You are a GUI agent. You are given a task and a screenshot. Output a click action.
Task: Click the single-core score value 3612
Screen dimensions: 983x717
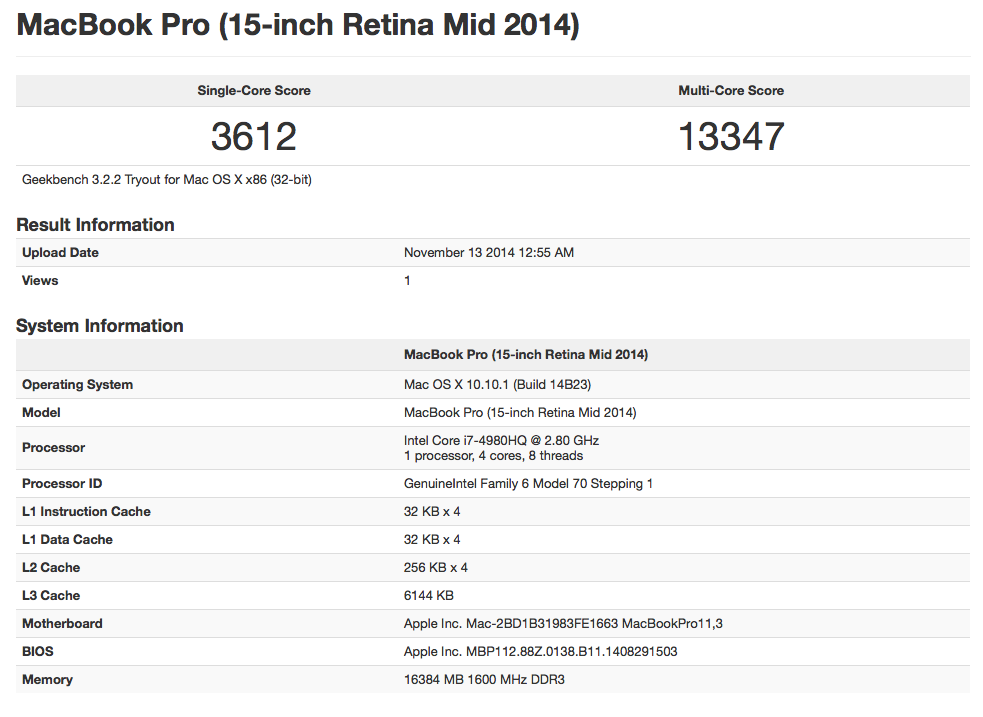click(x=253, y=136)
